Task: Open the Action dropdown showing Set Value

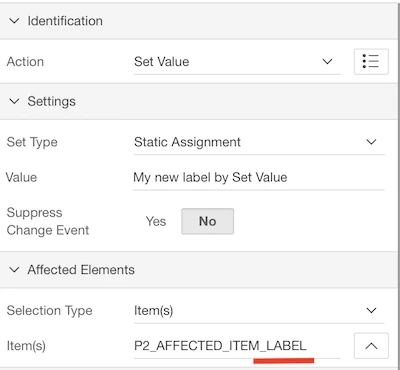Action: pos(237,62)
